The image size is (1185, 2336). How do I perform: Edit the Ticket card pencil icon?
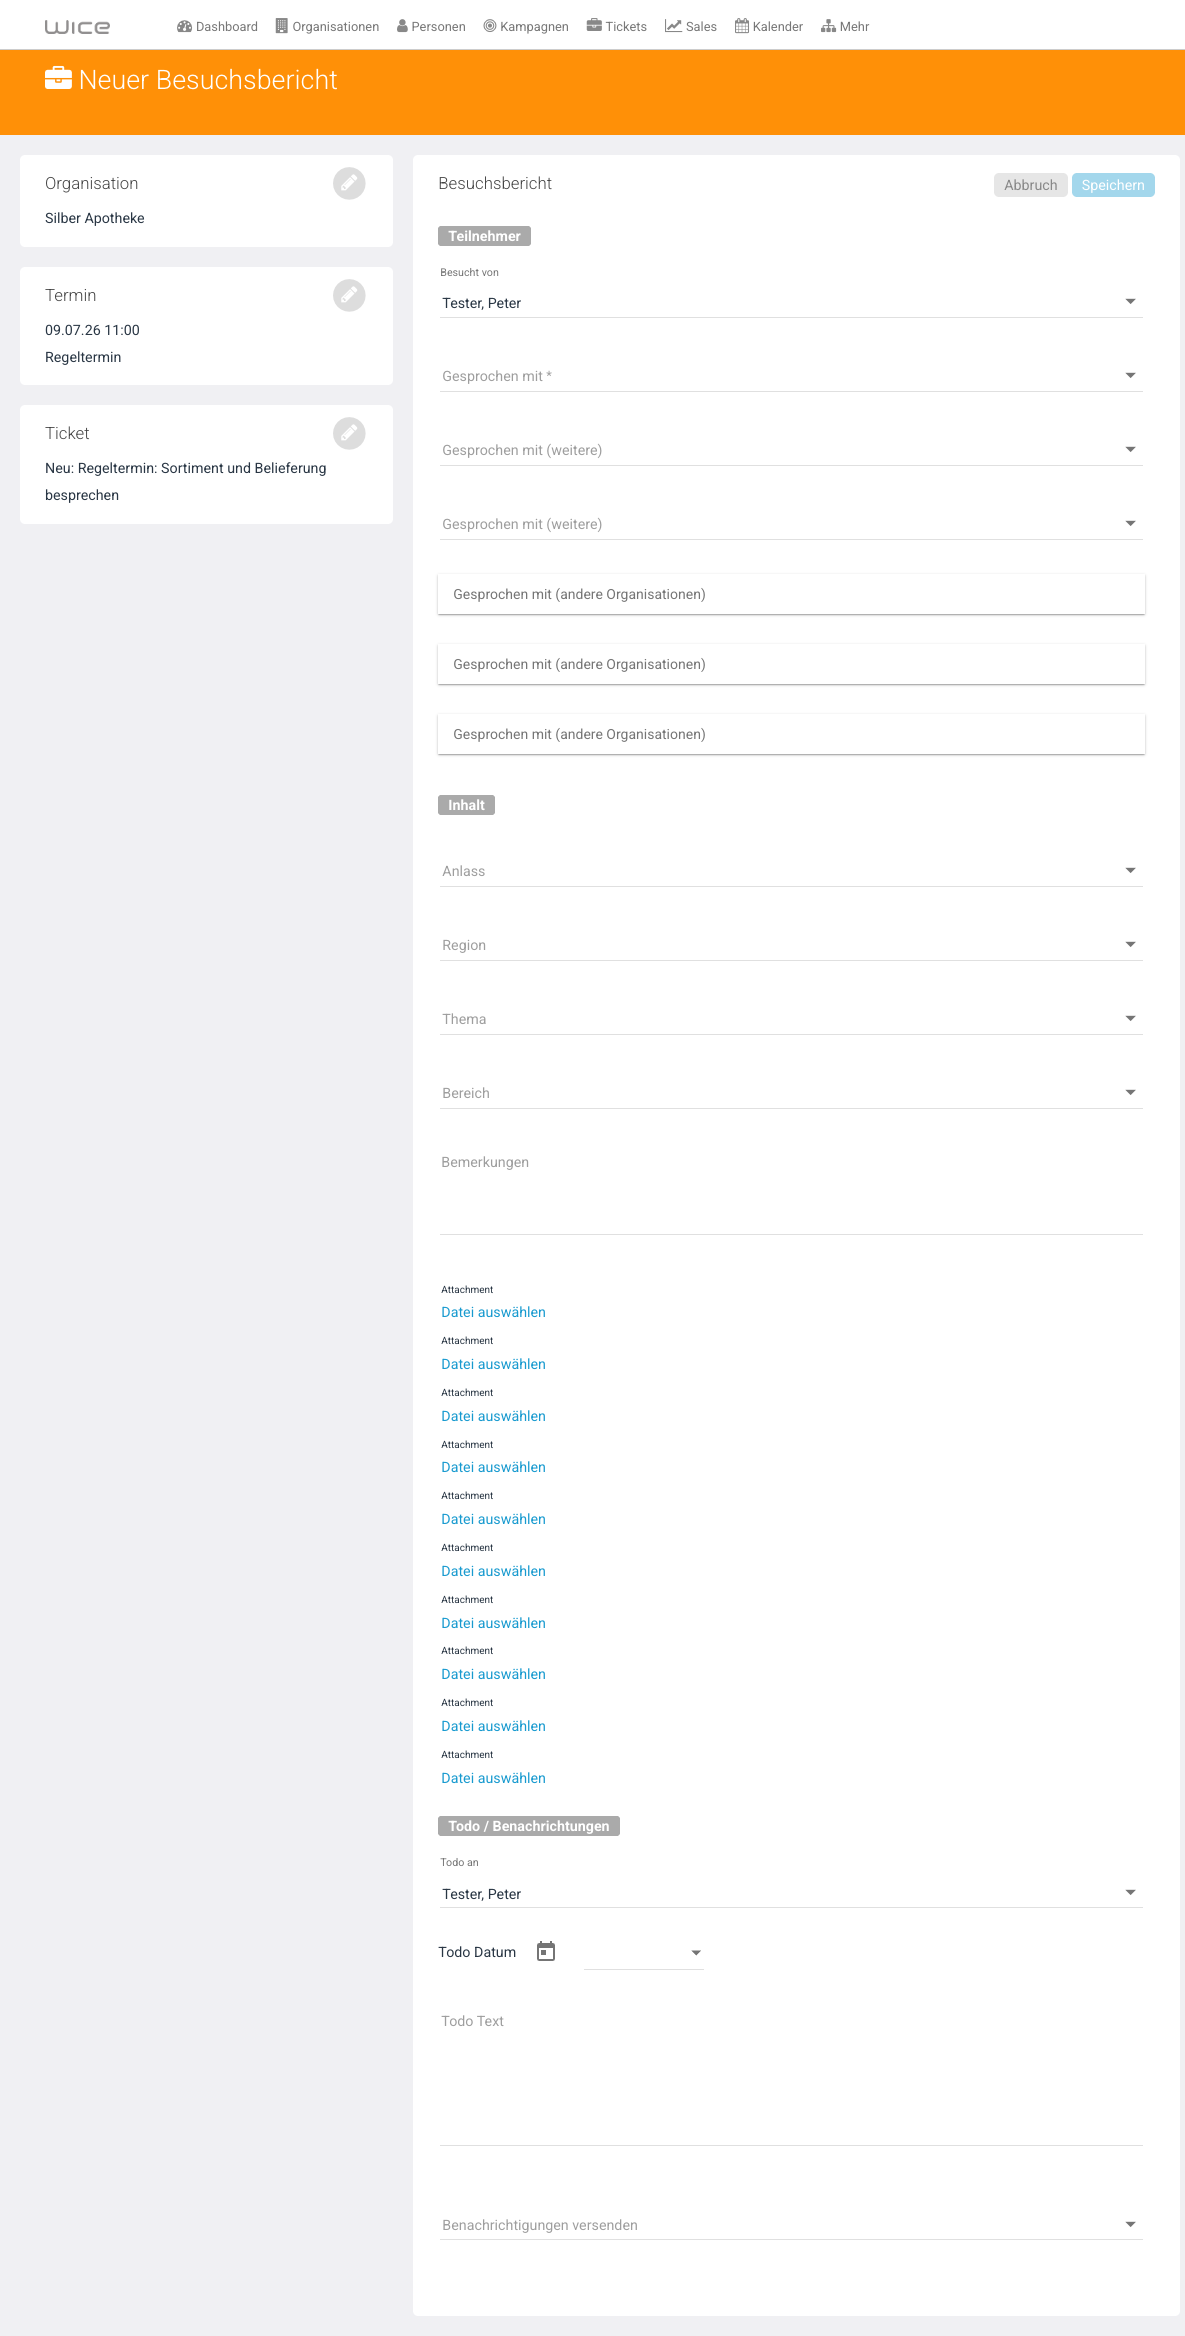[349, 433]
